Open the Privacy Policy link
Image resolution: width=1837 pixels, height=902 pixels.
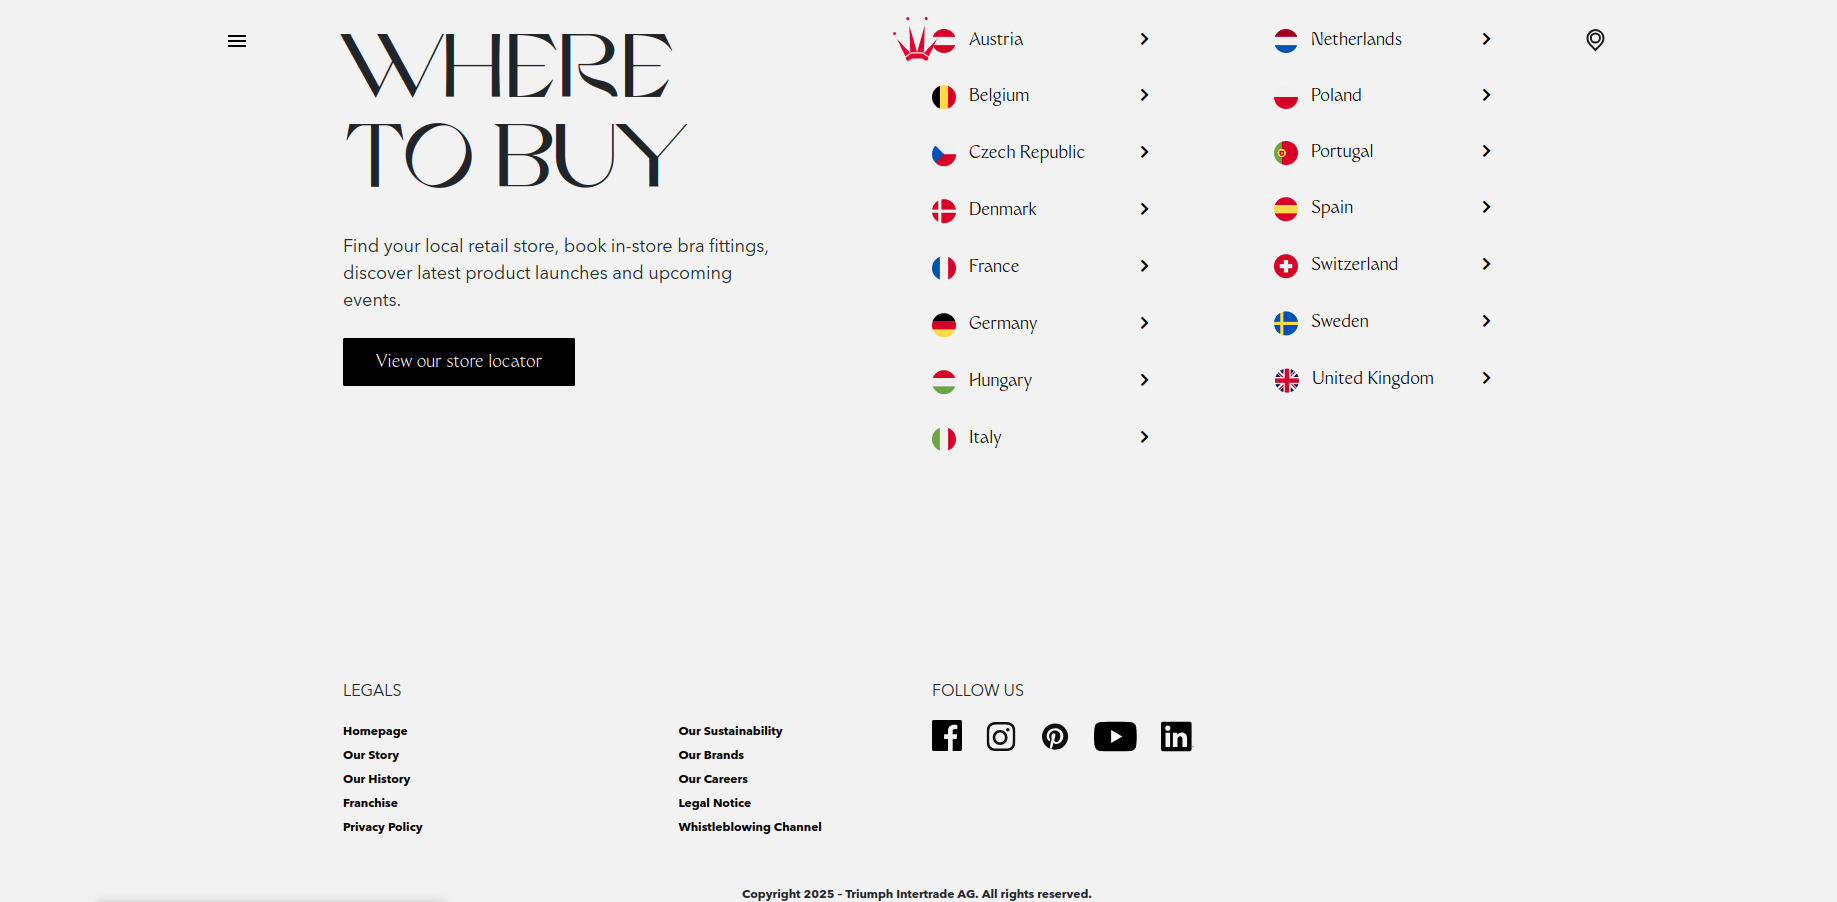tap(382, 827)
